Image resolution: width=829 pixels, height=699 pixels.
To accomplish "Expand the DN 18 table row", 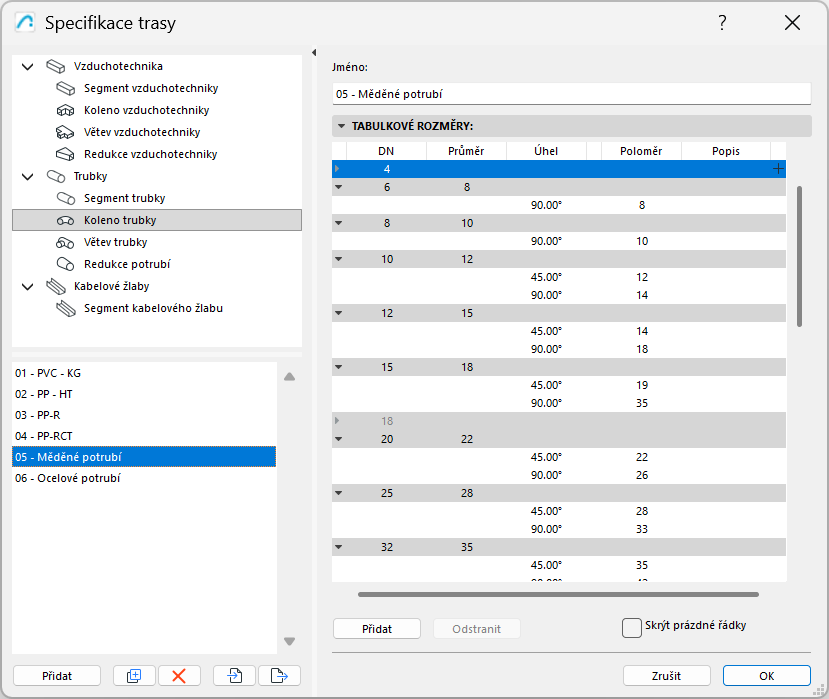I will pos(338,422).
